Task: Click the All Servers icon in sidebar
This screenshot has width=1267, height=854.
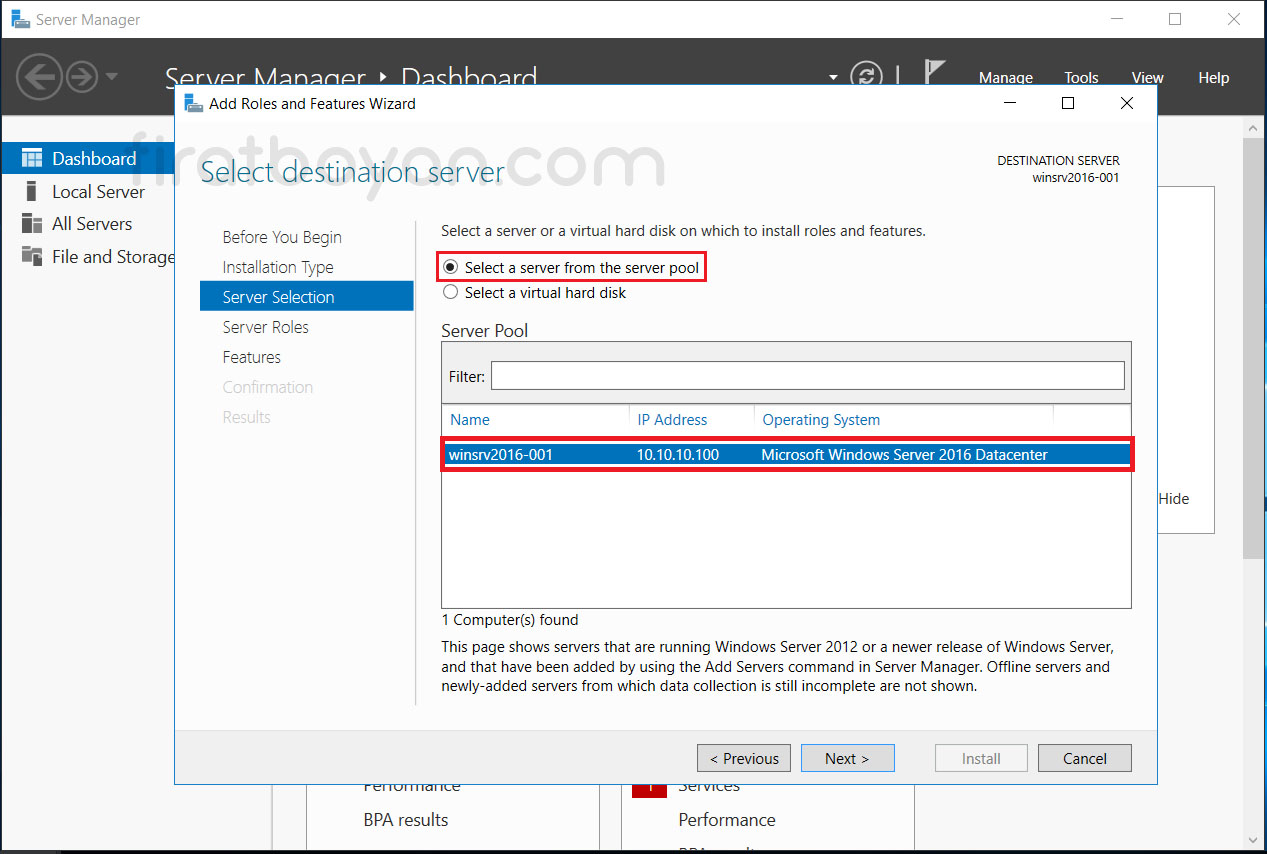Action: pyautogui.click(x=32, y=224)
